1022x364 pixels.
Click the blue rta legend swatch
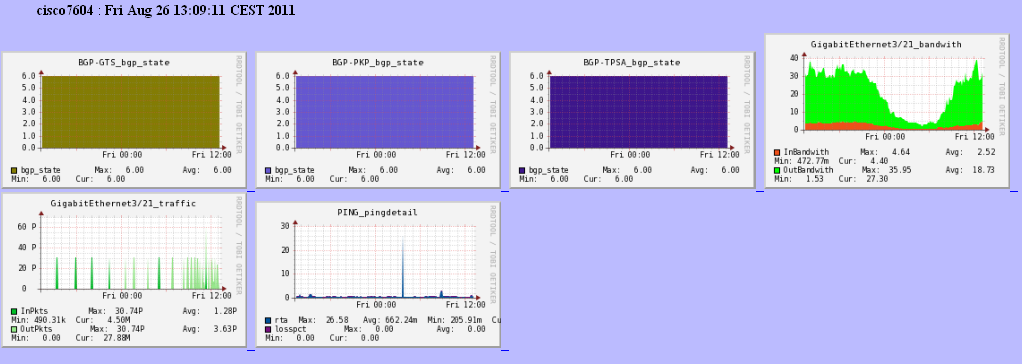coord(268,320)
